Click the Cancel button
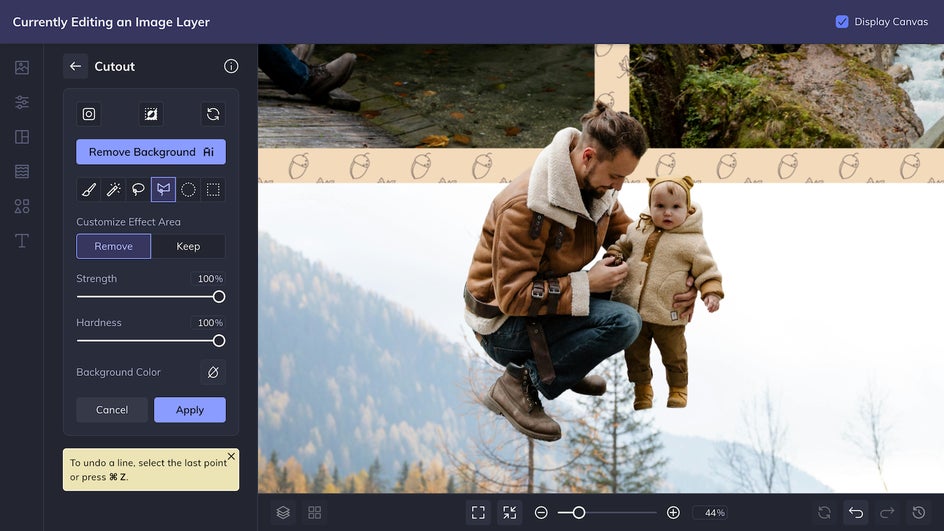Viewport: 944px width, 531px height. tap(112, 410)
